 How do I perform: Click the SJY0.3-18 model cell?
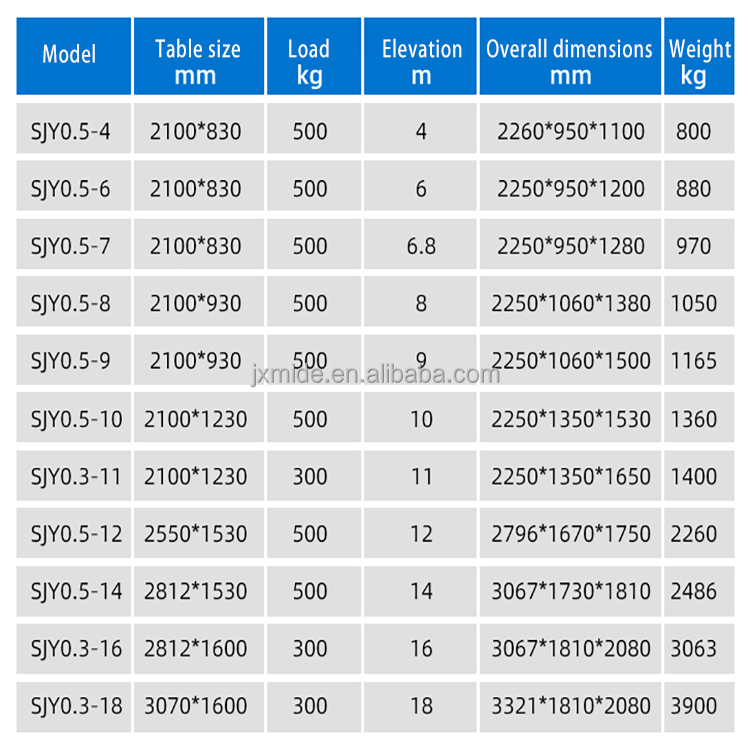[x=70, y=706]
